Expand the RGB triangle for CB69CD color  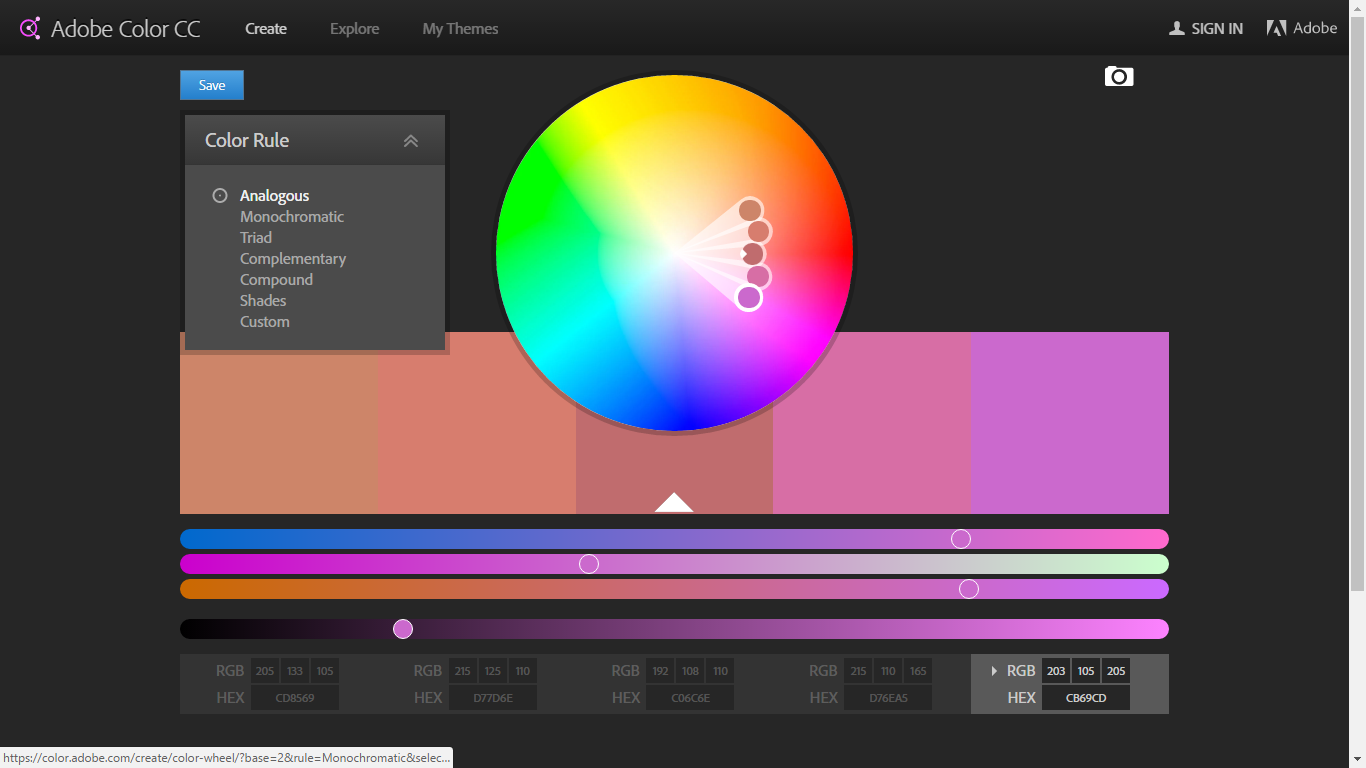click(x=994, y=671)
